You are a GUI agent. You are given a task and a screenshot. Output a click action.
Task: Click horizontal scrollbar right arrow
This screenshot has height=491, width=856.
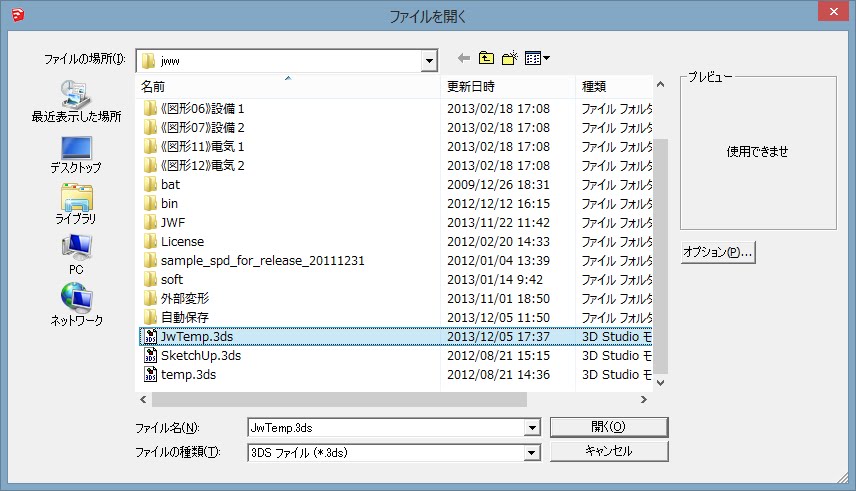[x=644, y=400]
